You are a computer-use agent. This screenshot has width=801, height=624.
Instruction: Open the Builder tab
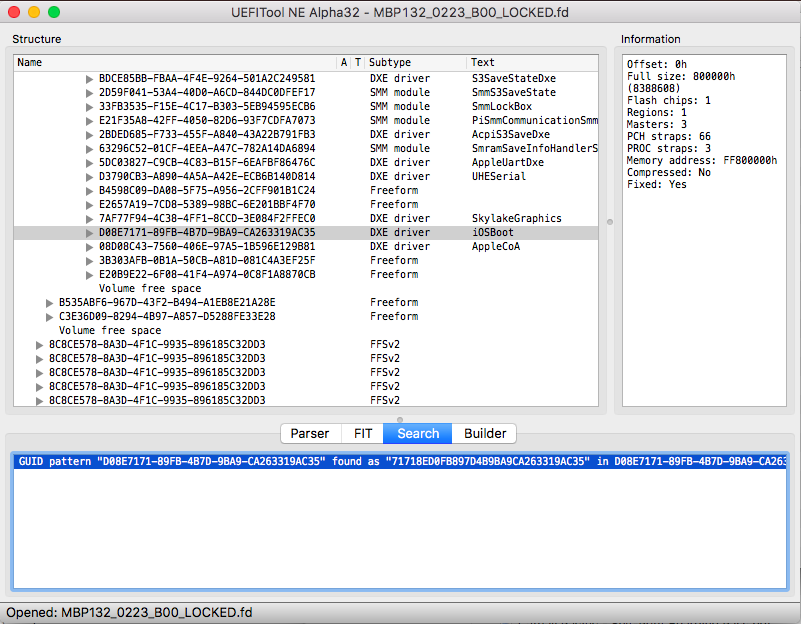point(484,434)
